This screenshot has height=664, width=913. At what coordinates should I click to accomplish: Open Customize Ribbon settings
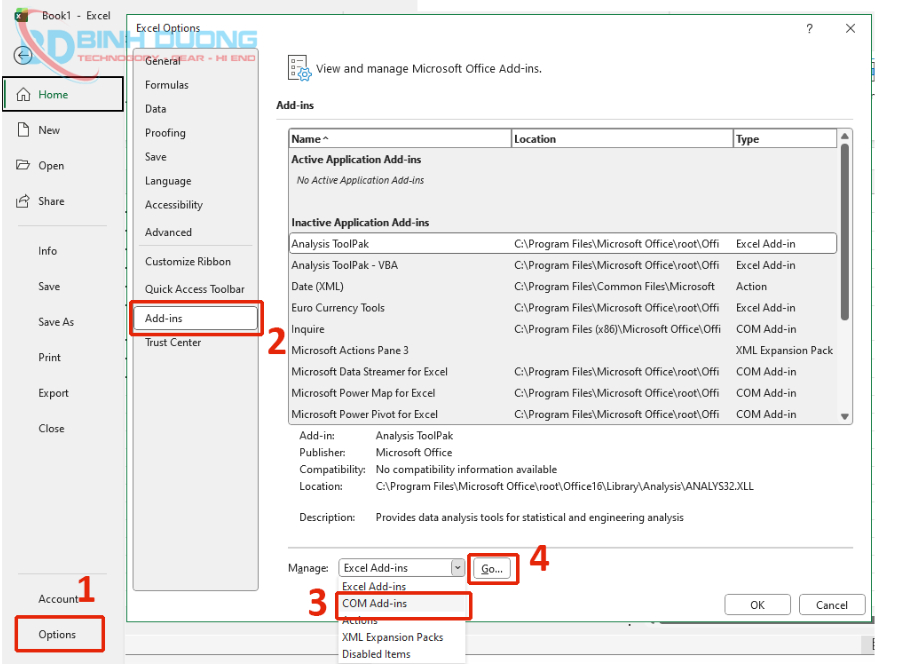pos(188,262)
